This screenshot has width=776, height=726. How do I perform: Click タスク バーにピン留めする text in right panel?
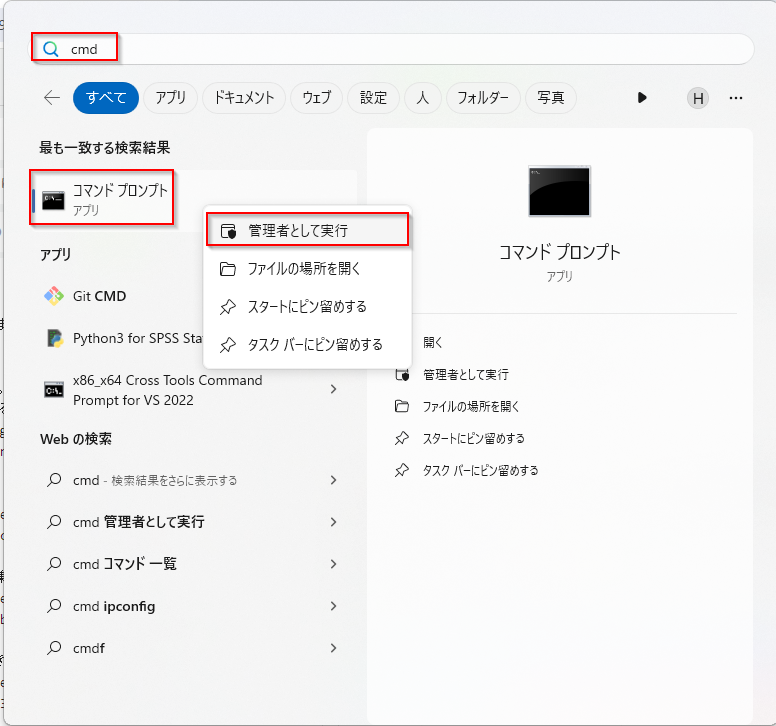[x=481, y=470]
